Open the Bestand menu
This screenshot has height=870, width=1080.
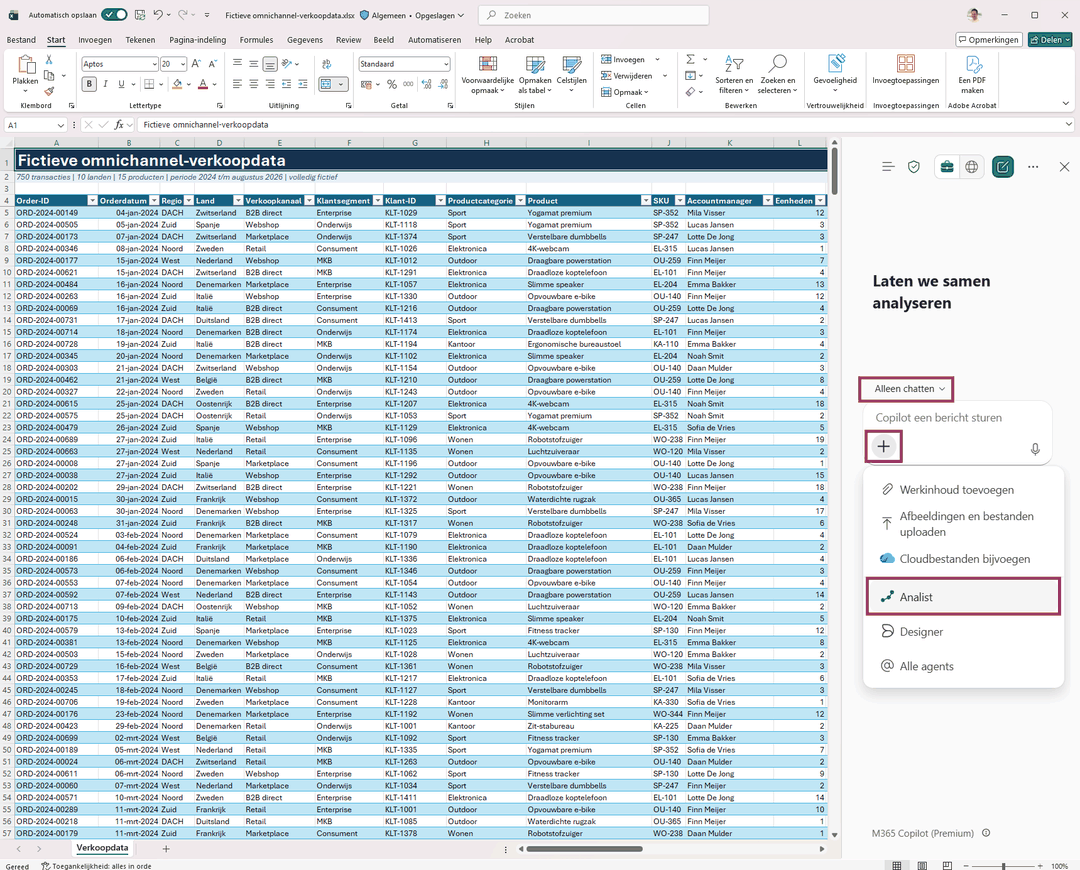coord(21,40)
